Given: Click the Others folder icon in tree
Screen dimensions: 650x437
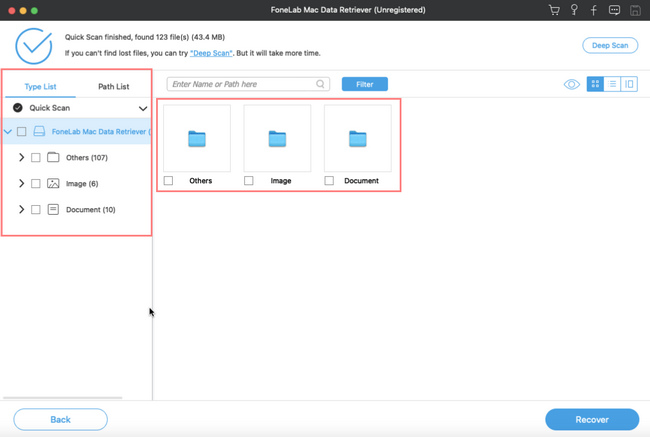Looking at the screenshot, I should [53, 158].
